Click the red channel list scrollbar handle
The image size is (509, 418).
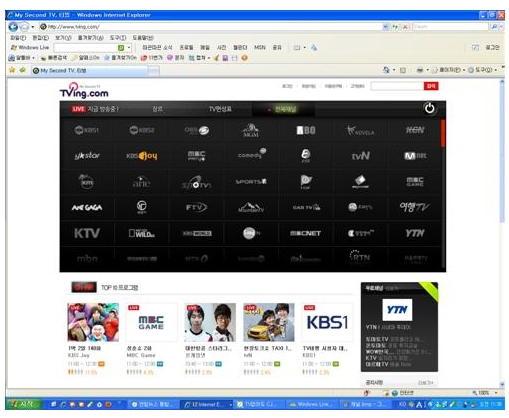pos(443,133)
